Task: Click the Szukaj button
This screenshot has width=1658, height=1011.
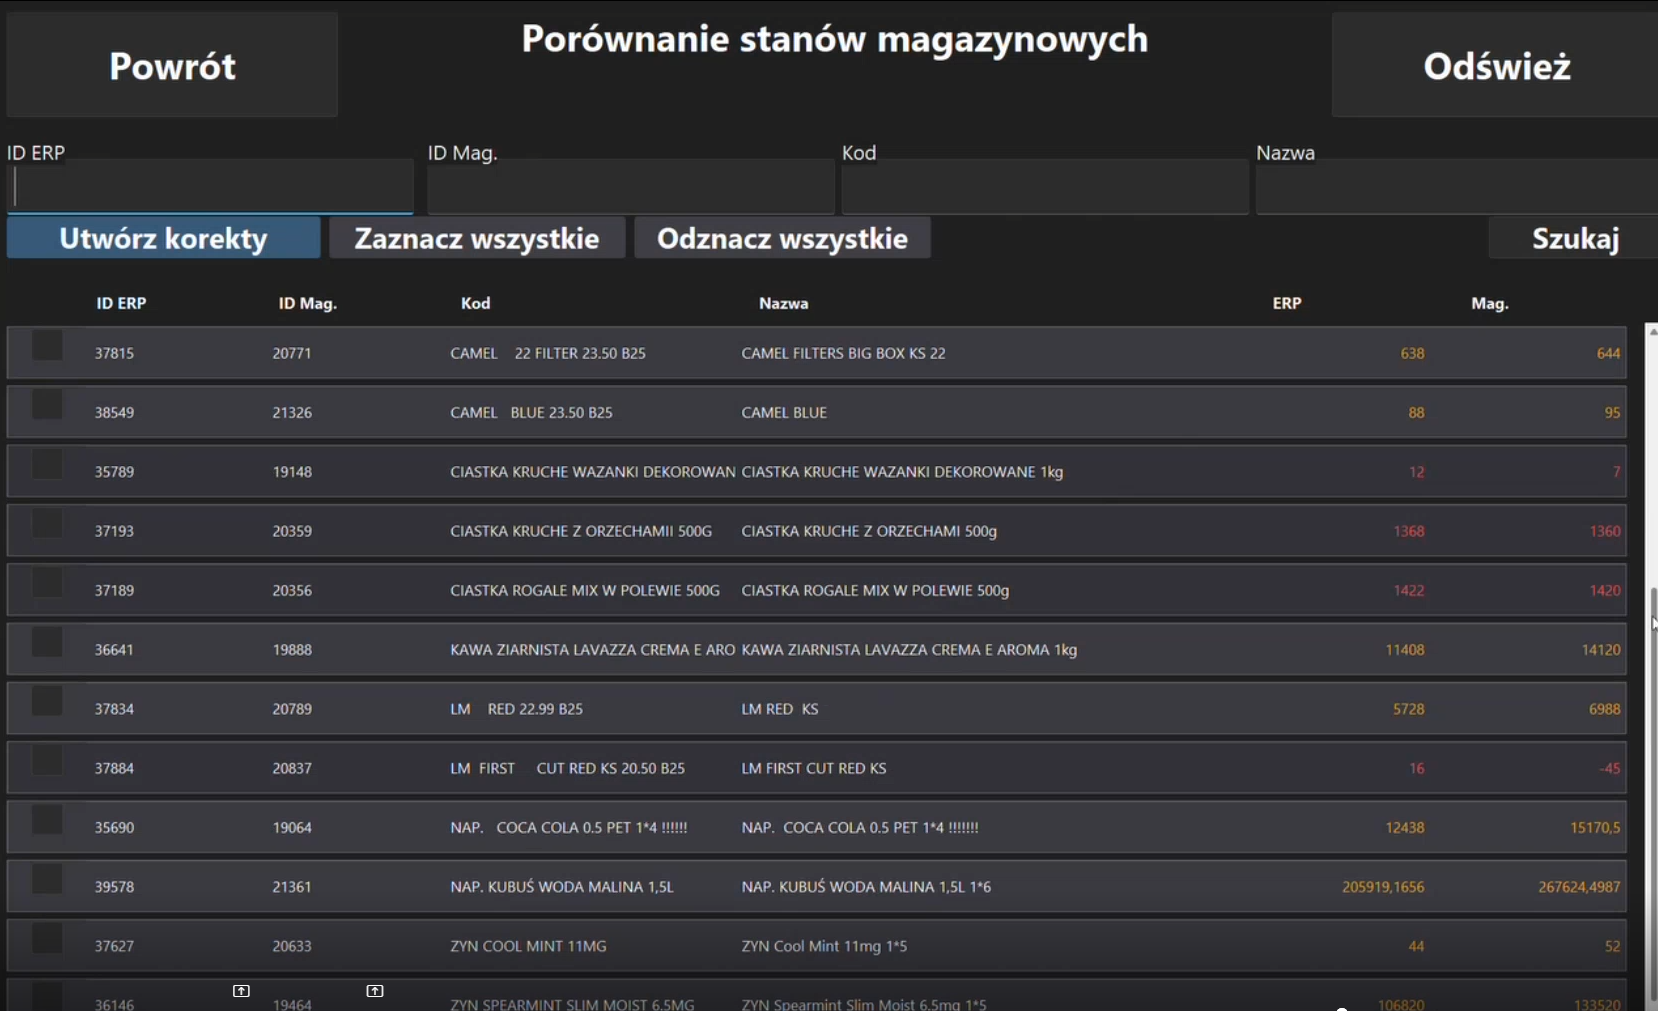Action: pyautogui.click(x=1574, y=238)
